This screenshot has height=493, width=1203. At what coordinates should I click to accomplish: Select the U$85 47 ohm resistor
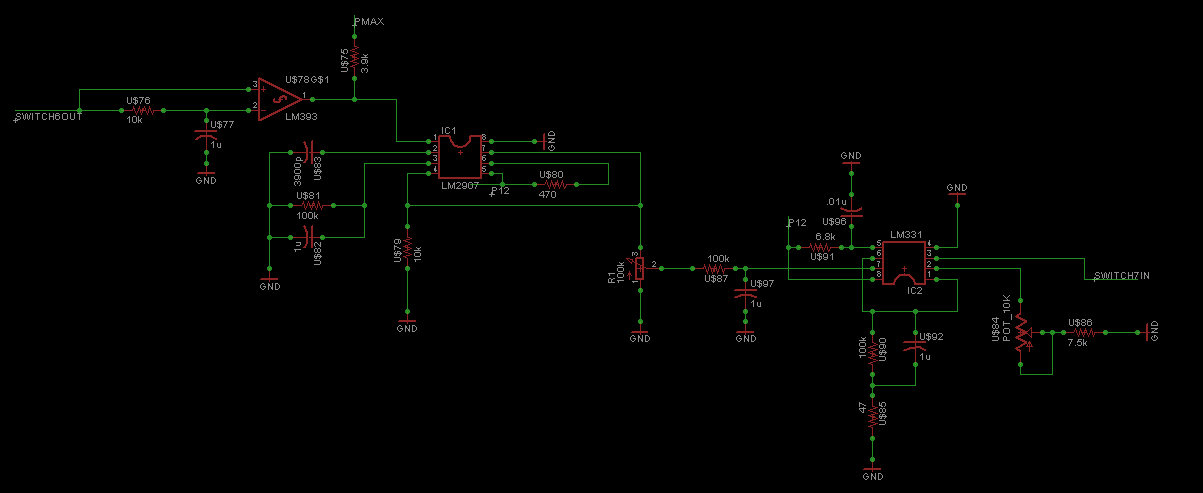[872, 413]
